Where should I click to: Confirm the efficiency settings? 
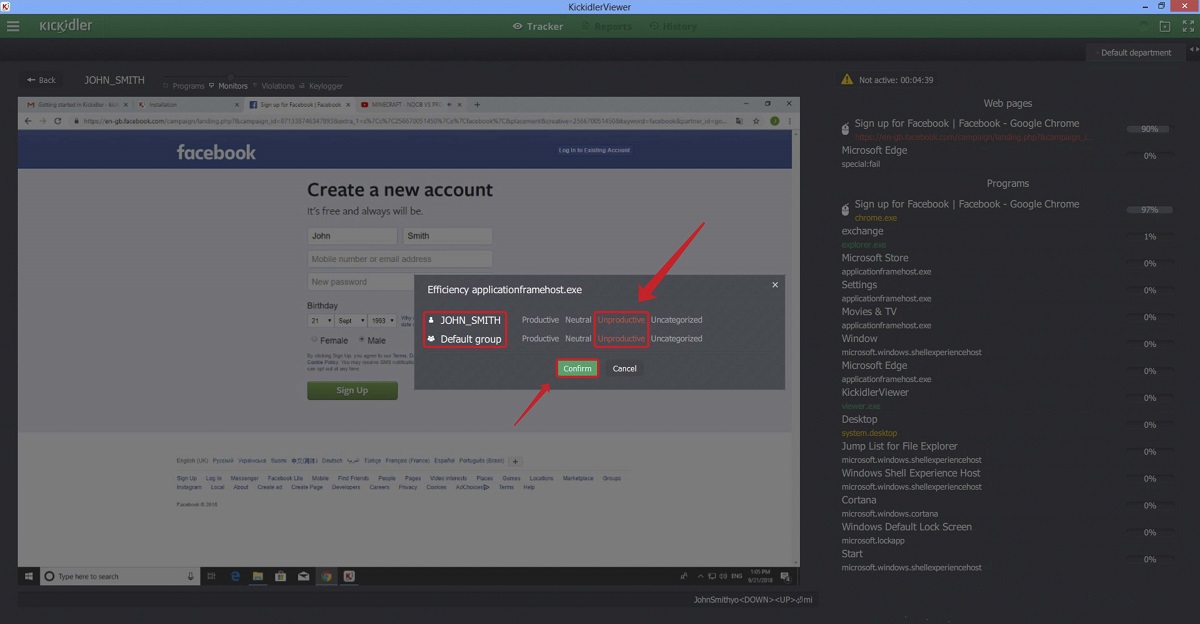[x=577, y=369]
